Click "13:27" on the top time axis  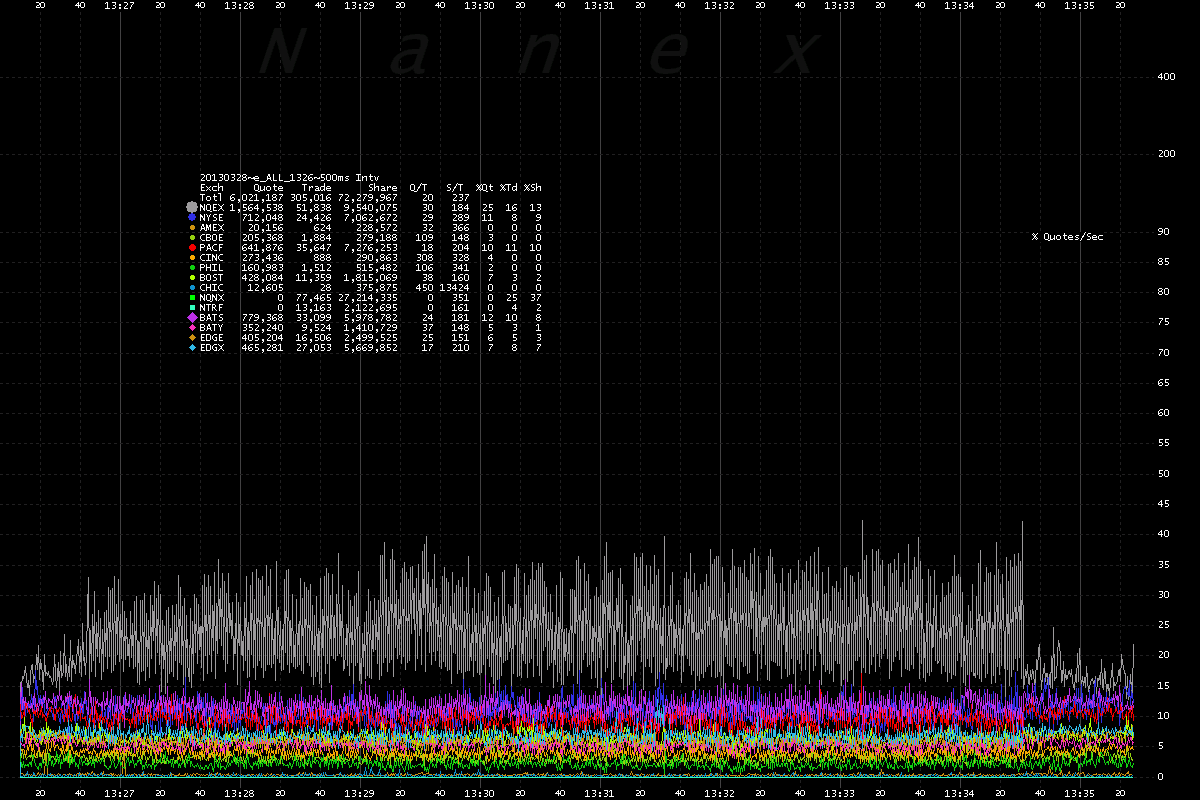[x=119, y=5]
